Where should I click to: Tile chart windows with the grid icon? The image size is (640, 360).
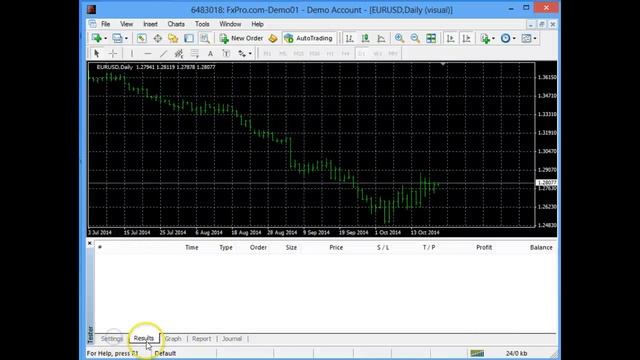431,38
